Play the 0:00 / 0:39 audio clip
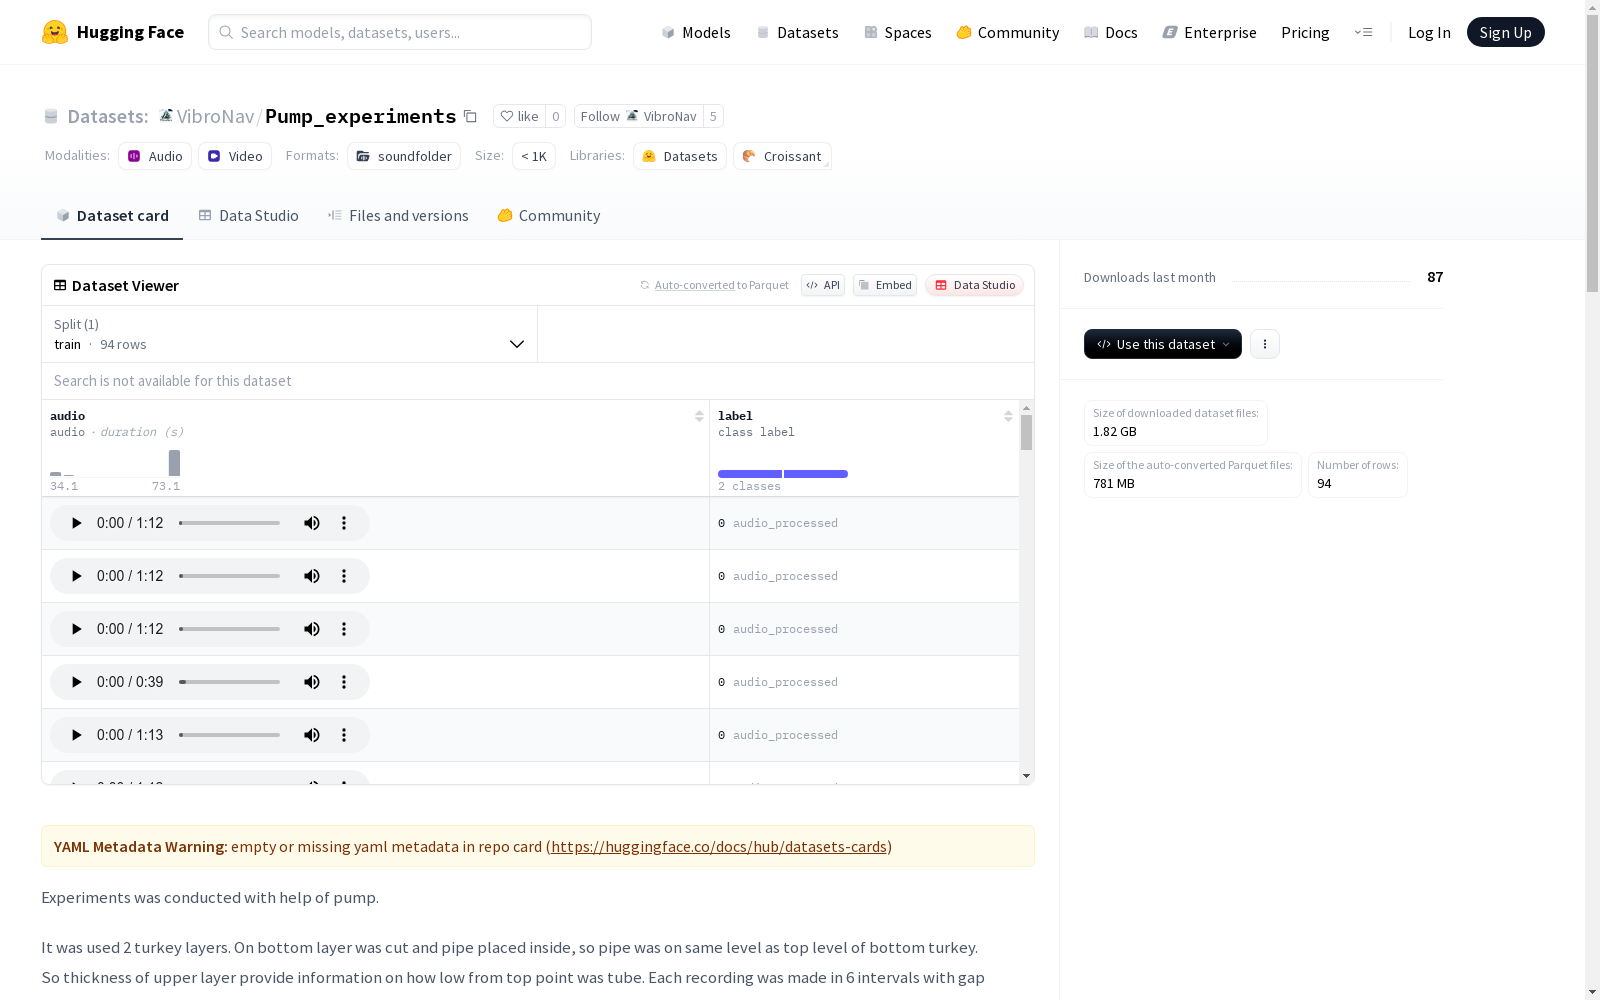Viewport: 1600px width, 1000px height. [x=76, y=682]
